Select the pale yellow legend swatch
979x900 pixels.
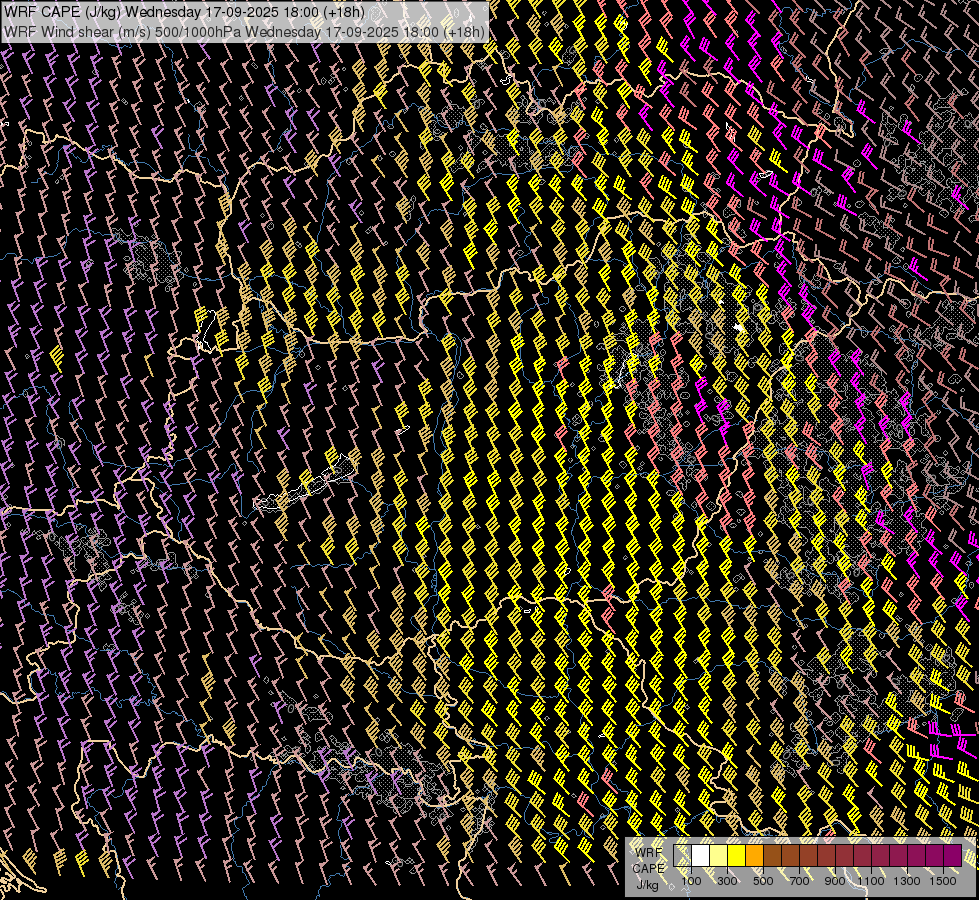tap(719, 855)
